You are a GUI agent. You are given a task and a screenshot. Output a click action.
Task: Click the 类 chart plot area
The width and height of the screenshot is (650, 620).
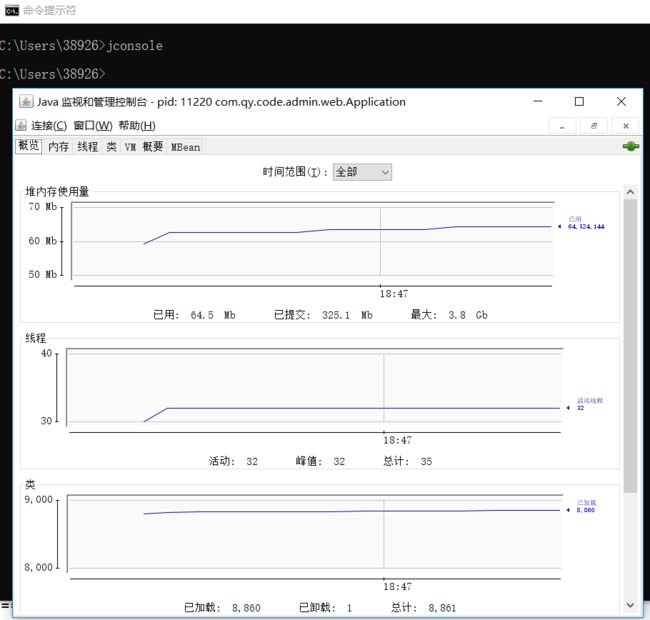[x=314, y=532]
